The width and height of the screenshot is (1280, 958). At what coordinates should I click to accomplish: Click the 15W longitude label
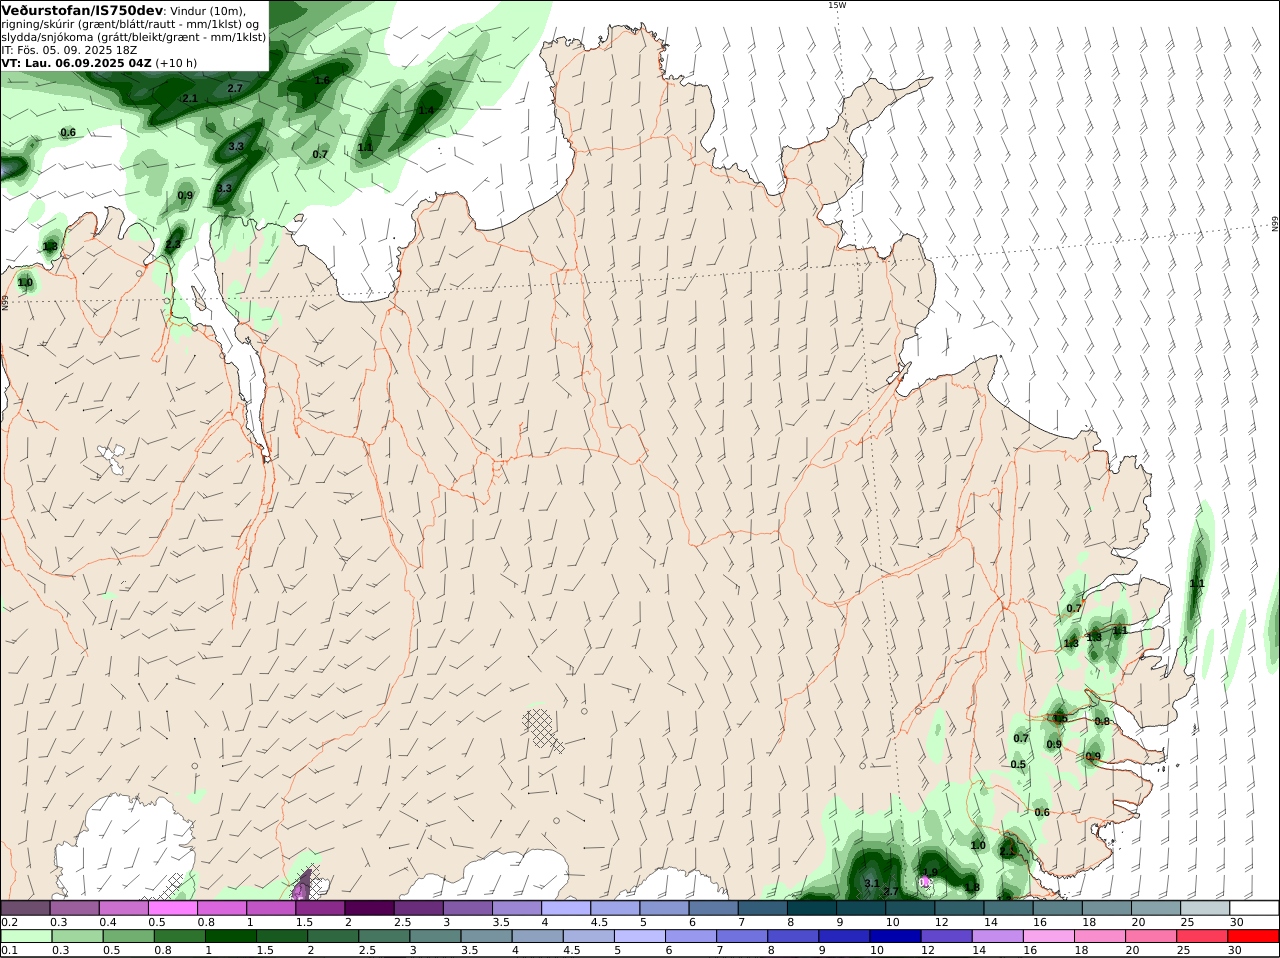[836, 5]
